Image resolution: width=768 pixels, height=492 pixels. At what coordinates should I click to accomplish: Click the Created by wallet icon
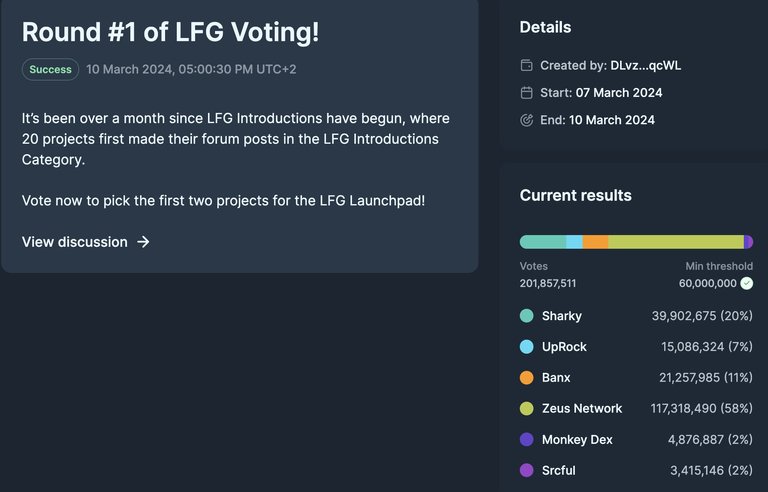[x=527, y=65]
